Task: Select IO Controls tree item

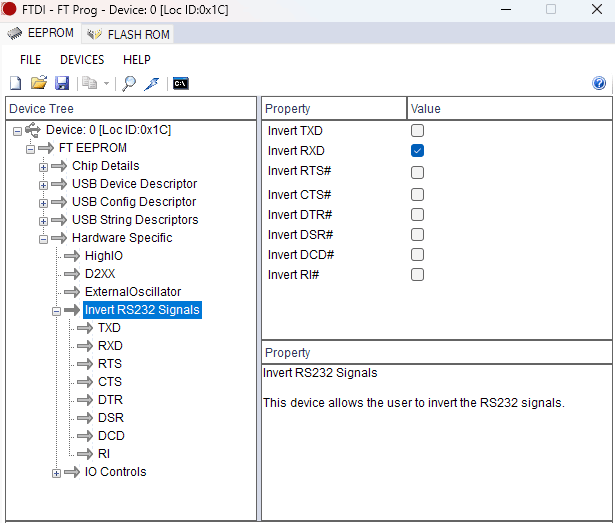Action: click(115, 472)
